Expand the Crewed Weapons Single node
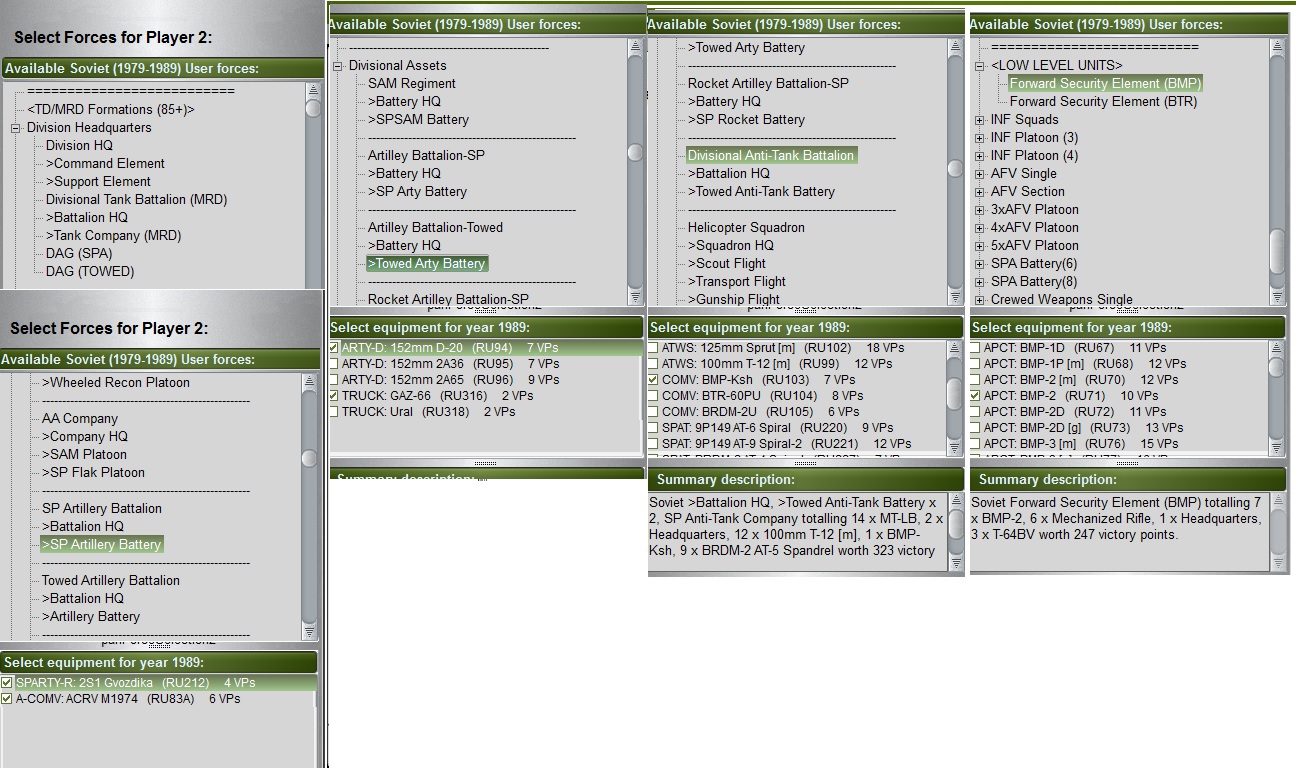 coord(980,300)
